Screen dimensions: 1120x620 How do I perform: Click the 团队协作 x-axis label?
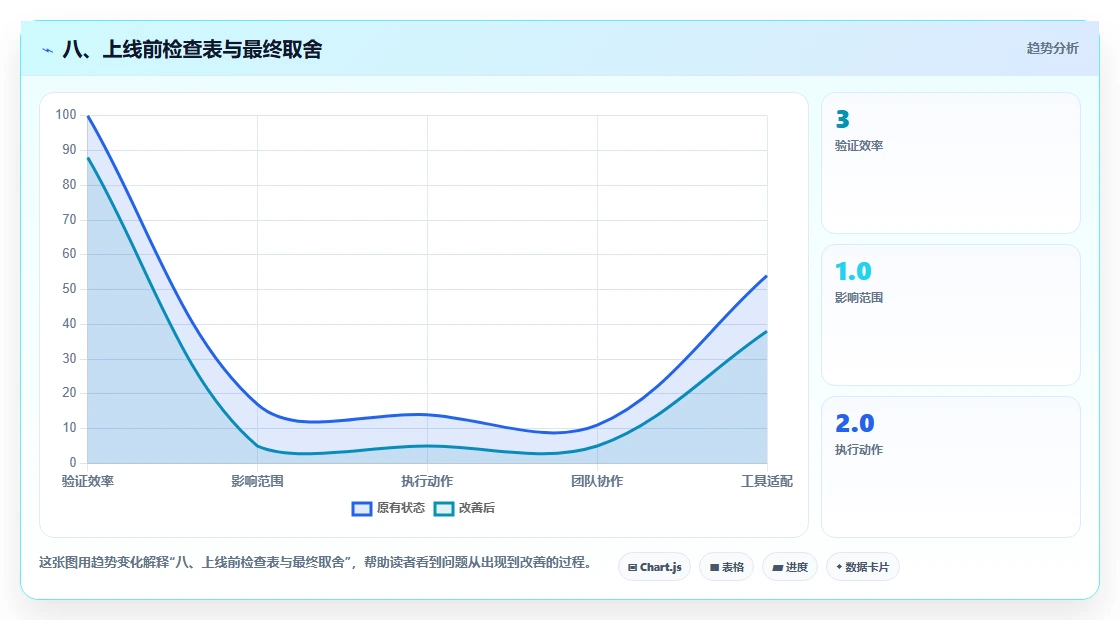click(597, 481)
